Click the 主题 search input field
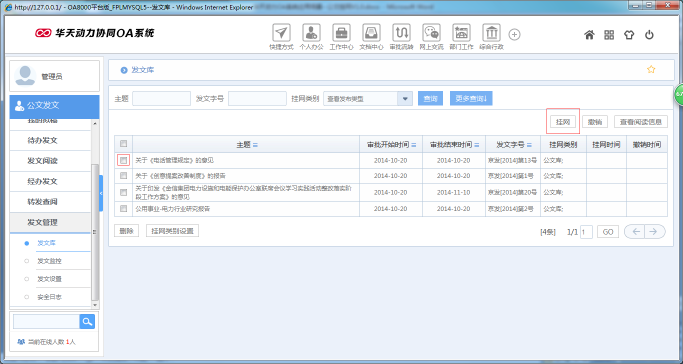The height and width of the screenshot is (364, 683). 161,99
